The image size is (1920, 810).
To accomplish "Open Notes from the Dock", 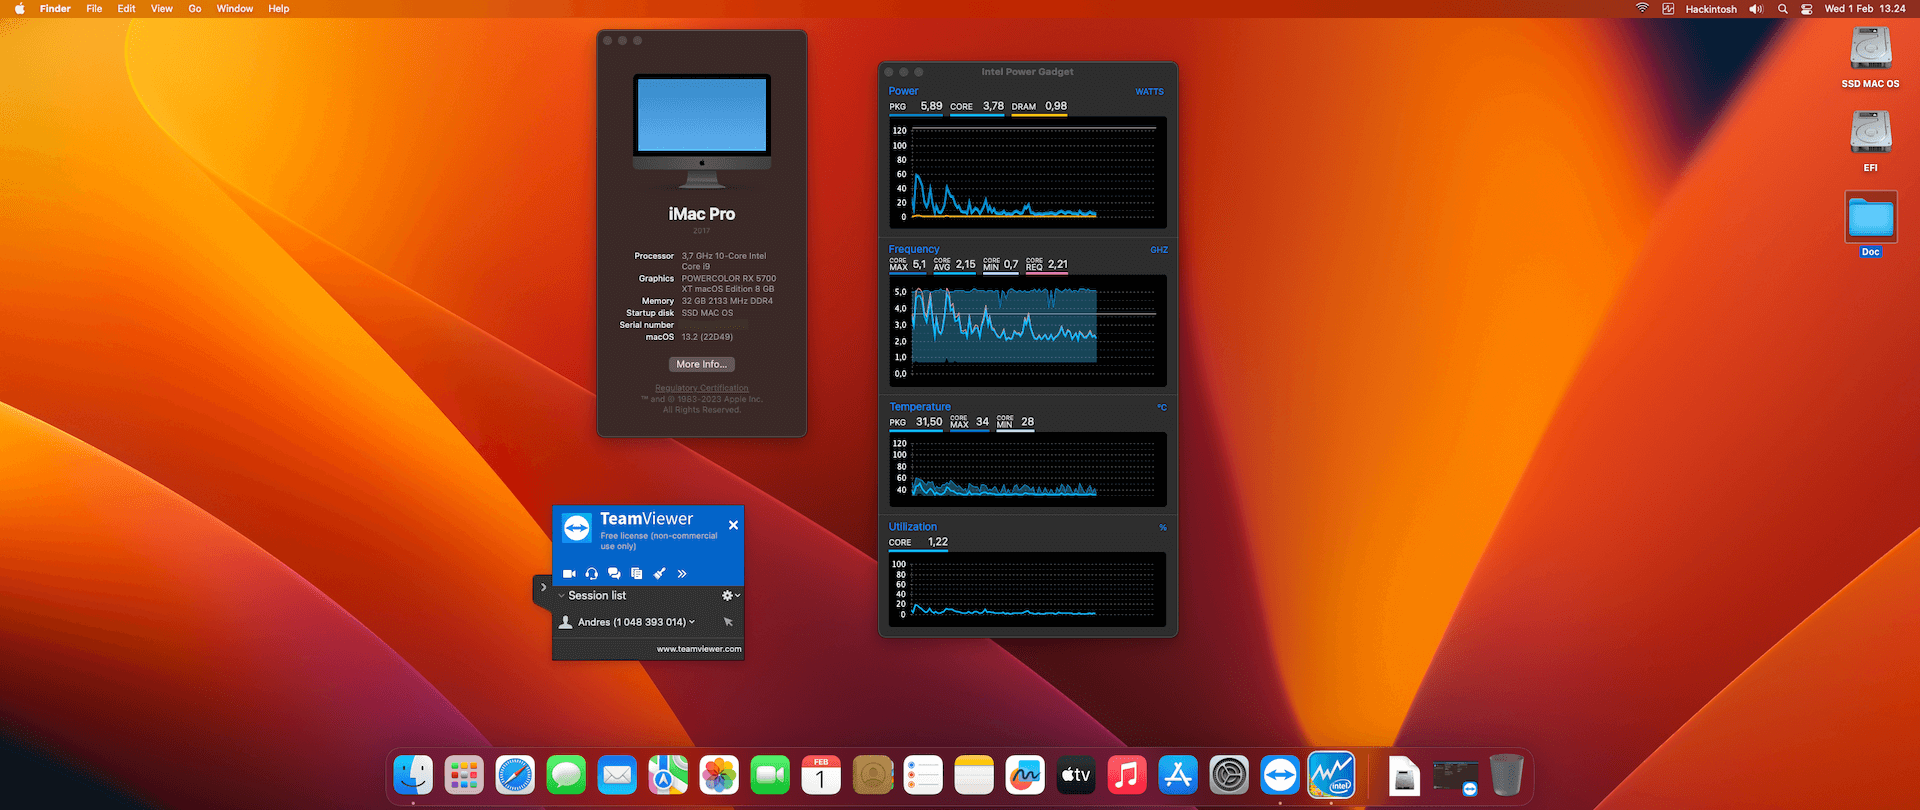I will (974, 775).
